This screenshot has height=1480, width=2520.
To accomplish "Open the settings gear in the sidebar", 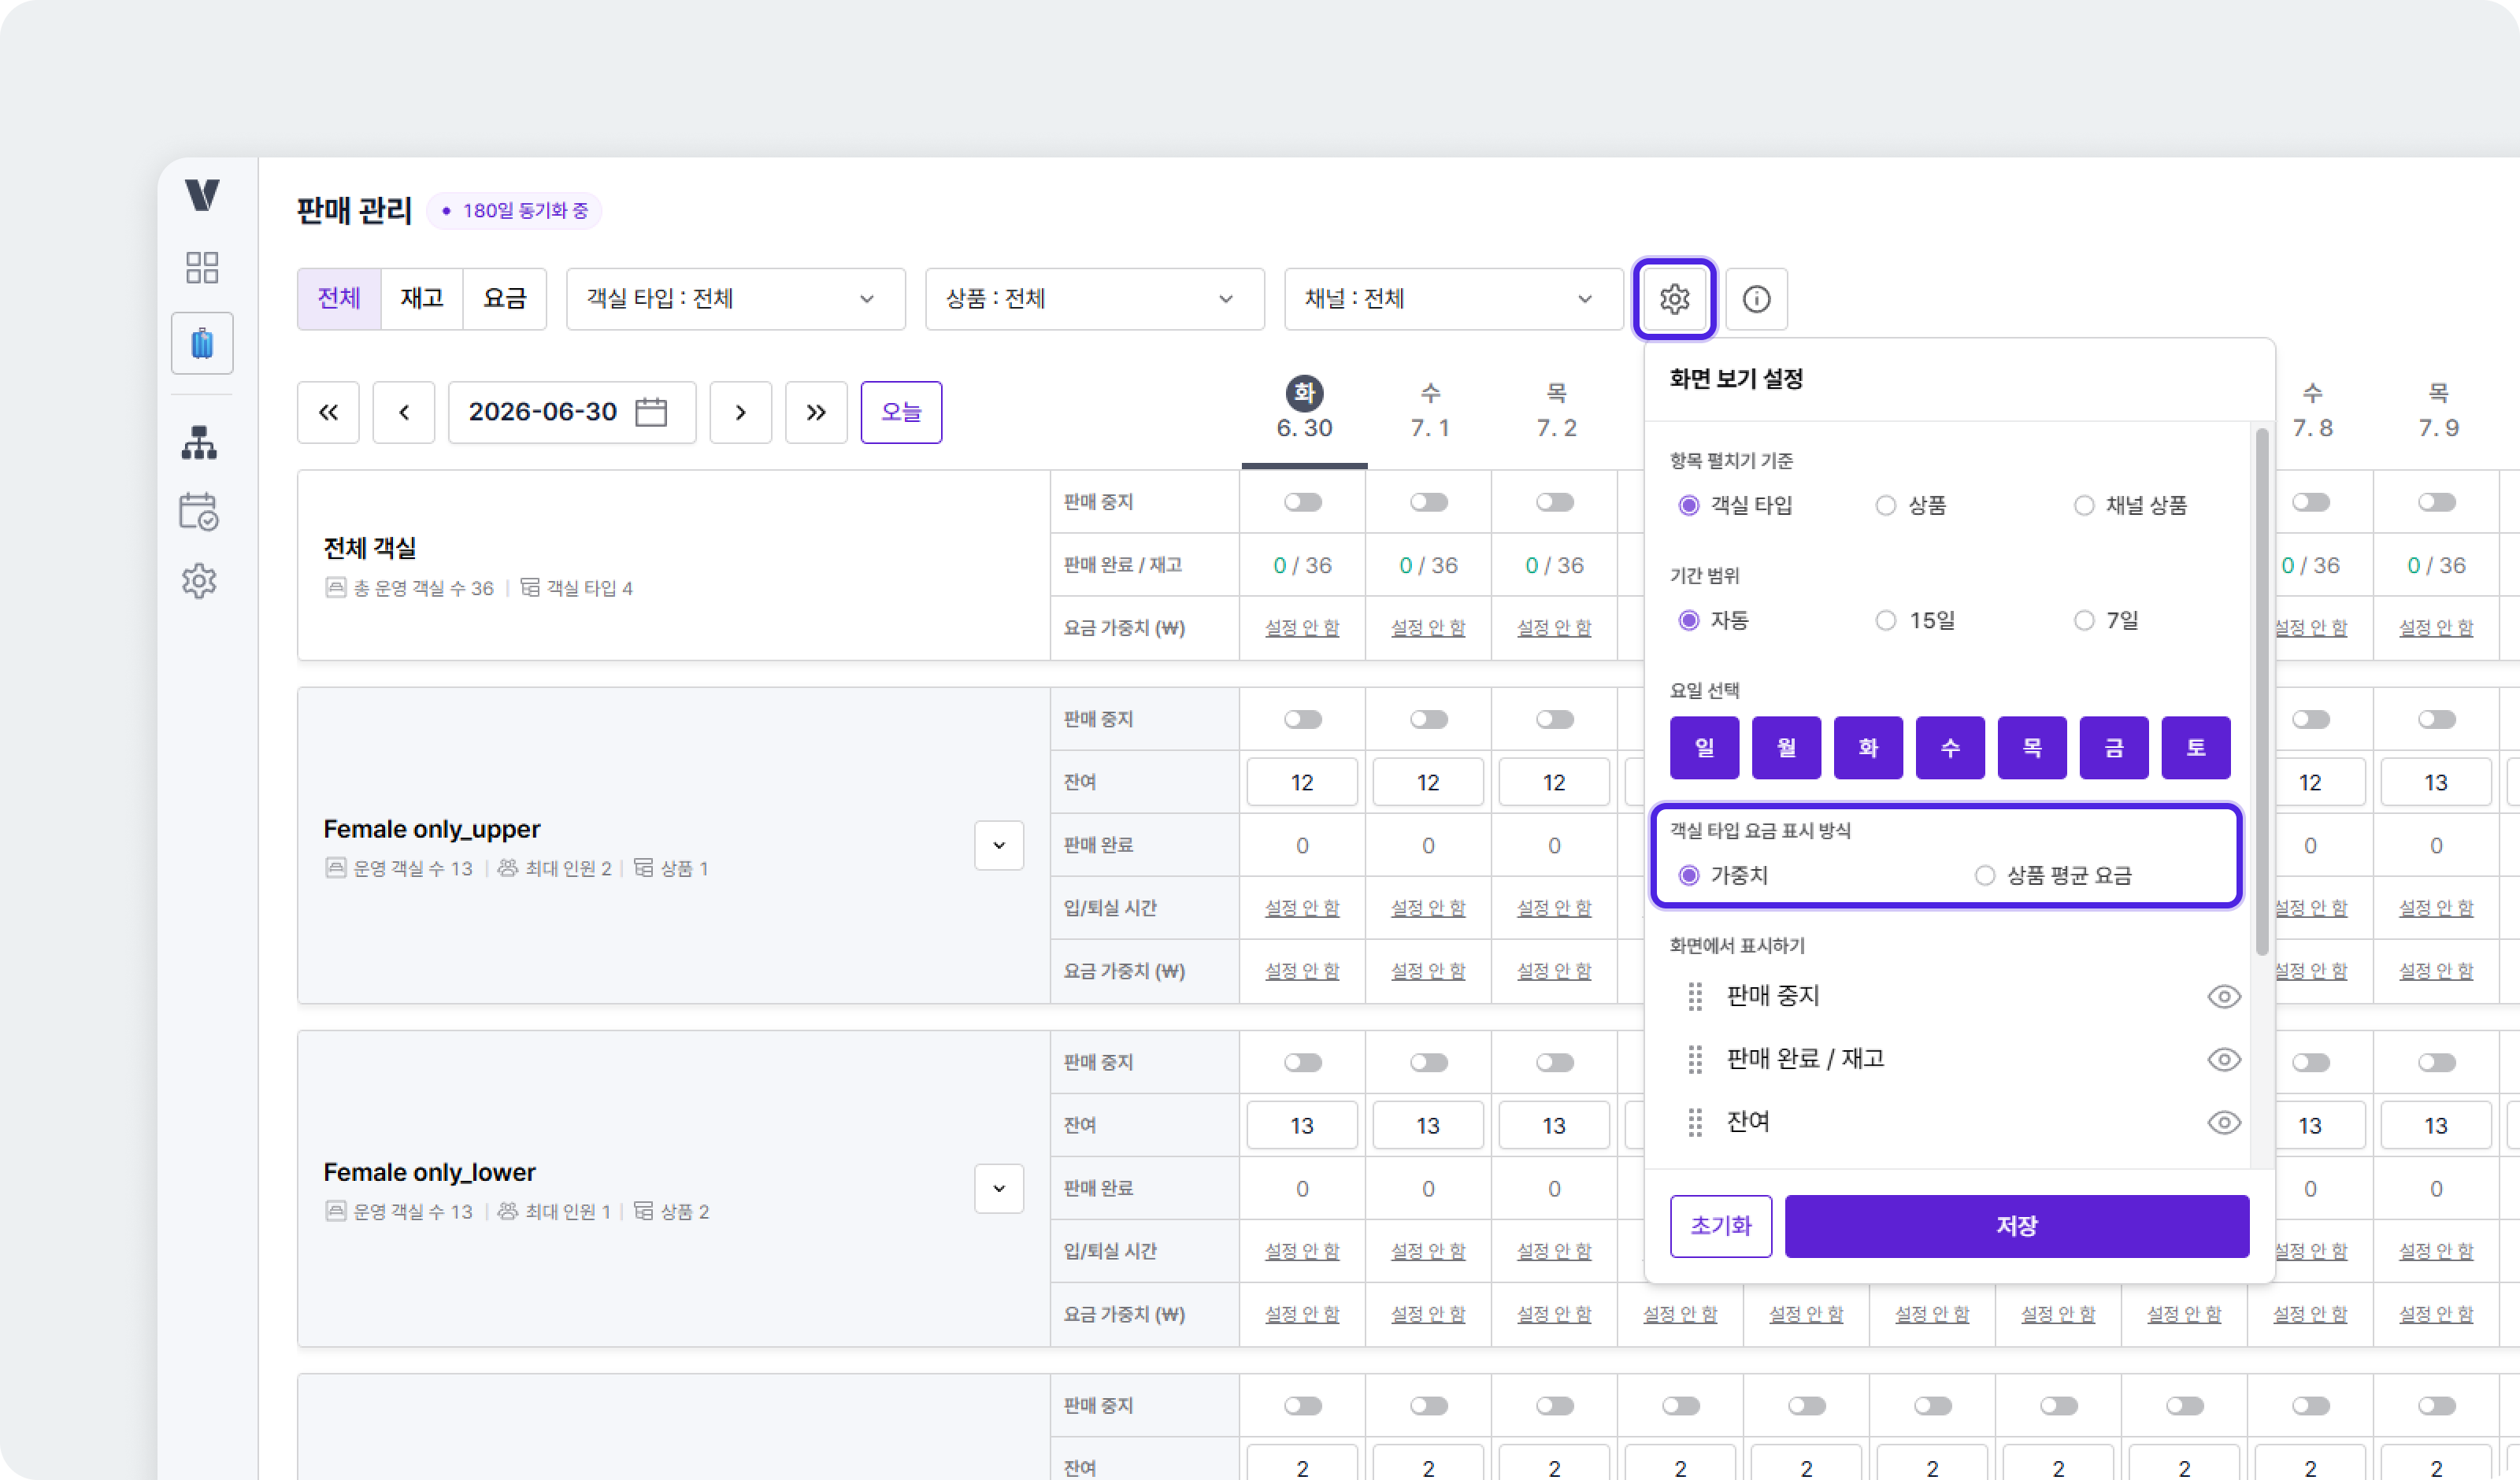I will [199, 581].
